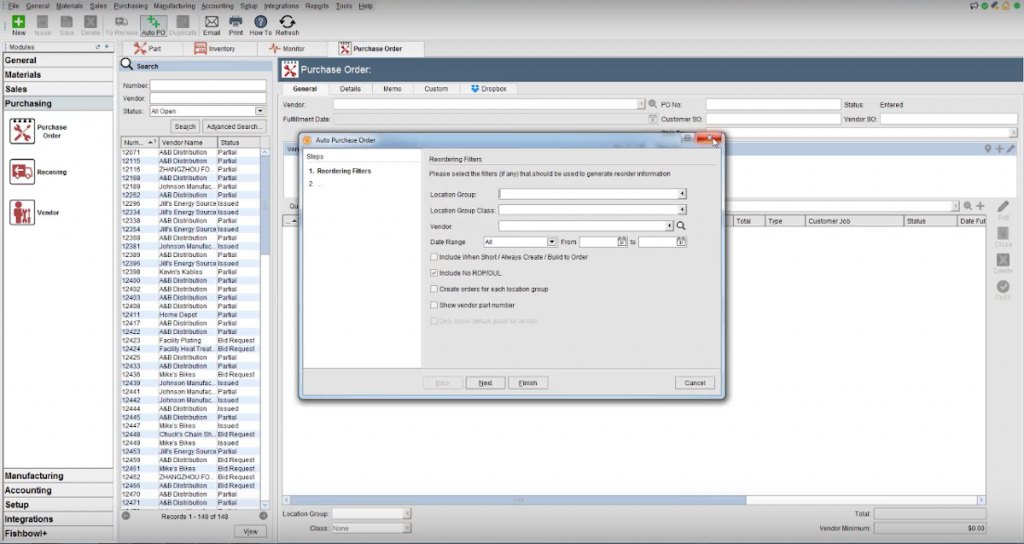The width and height of the screenshot is (1024, 544).
Task: Open the Vendor module icon
Action: pyautogui.click(x=22, y=212)
